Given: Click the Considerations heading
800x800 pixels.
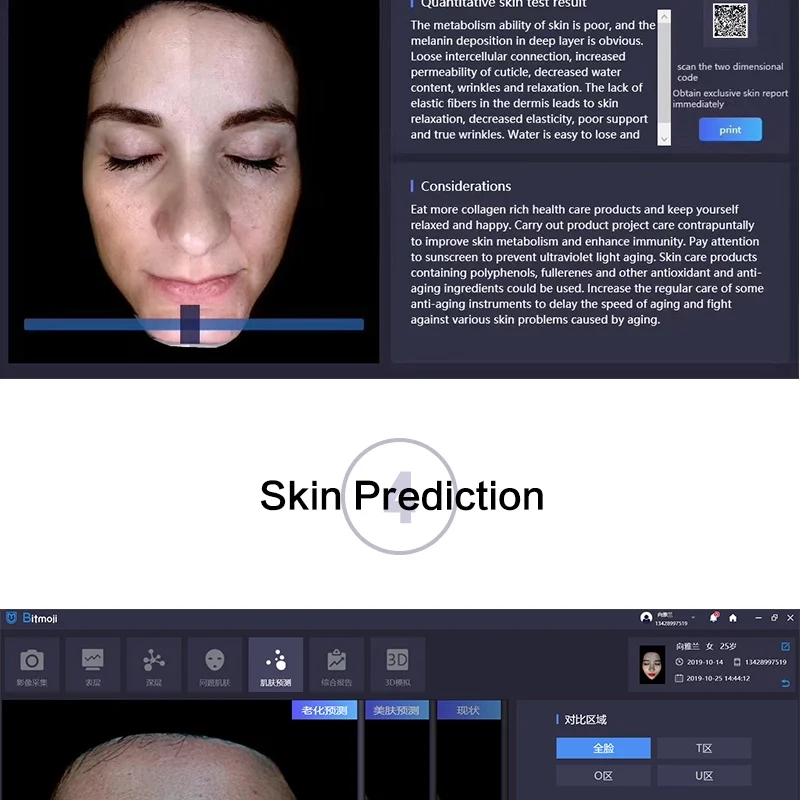Looking at the screenshot, I should pos(465,186).
